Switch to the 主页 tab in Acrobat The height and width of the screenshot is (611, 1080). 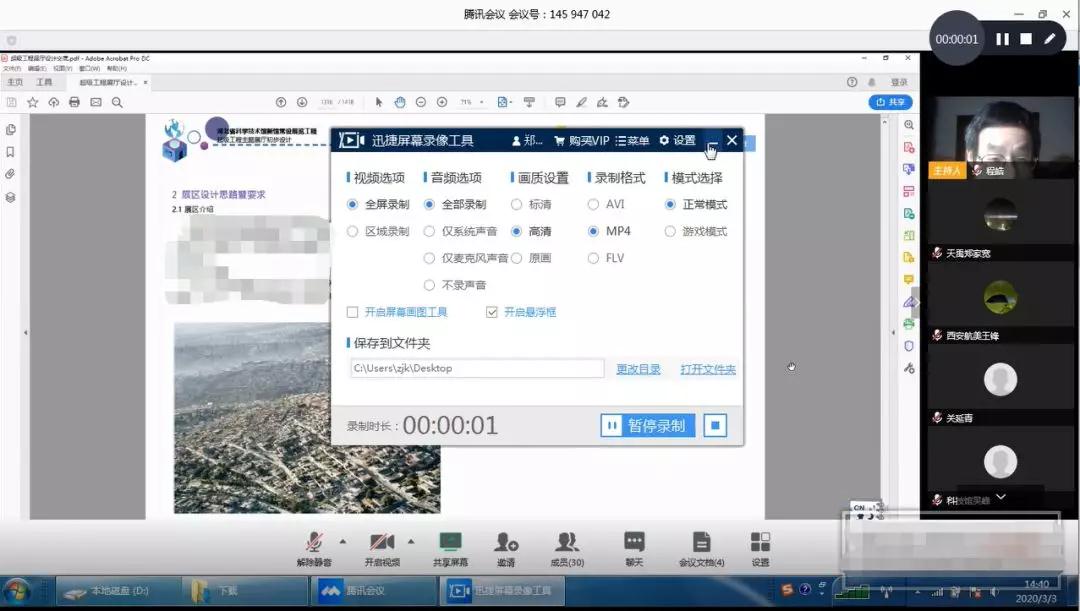[15, 83]
